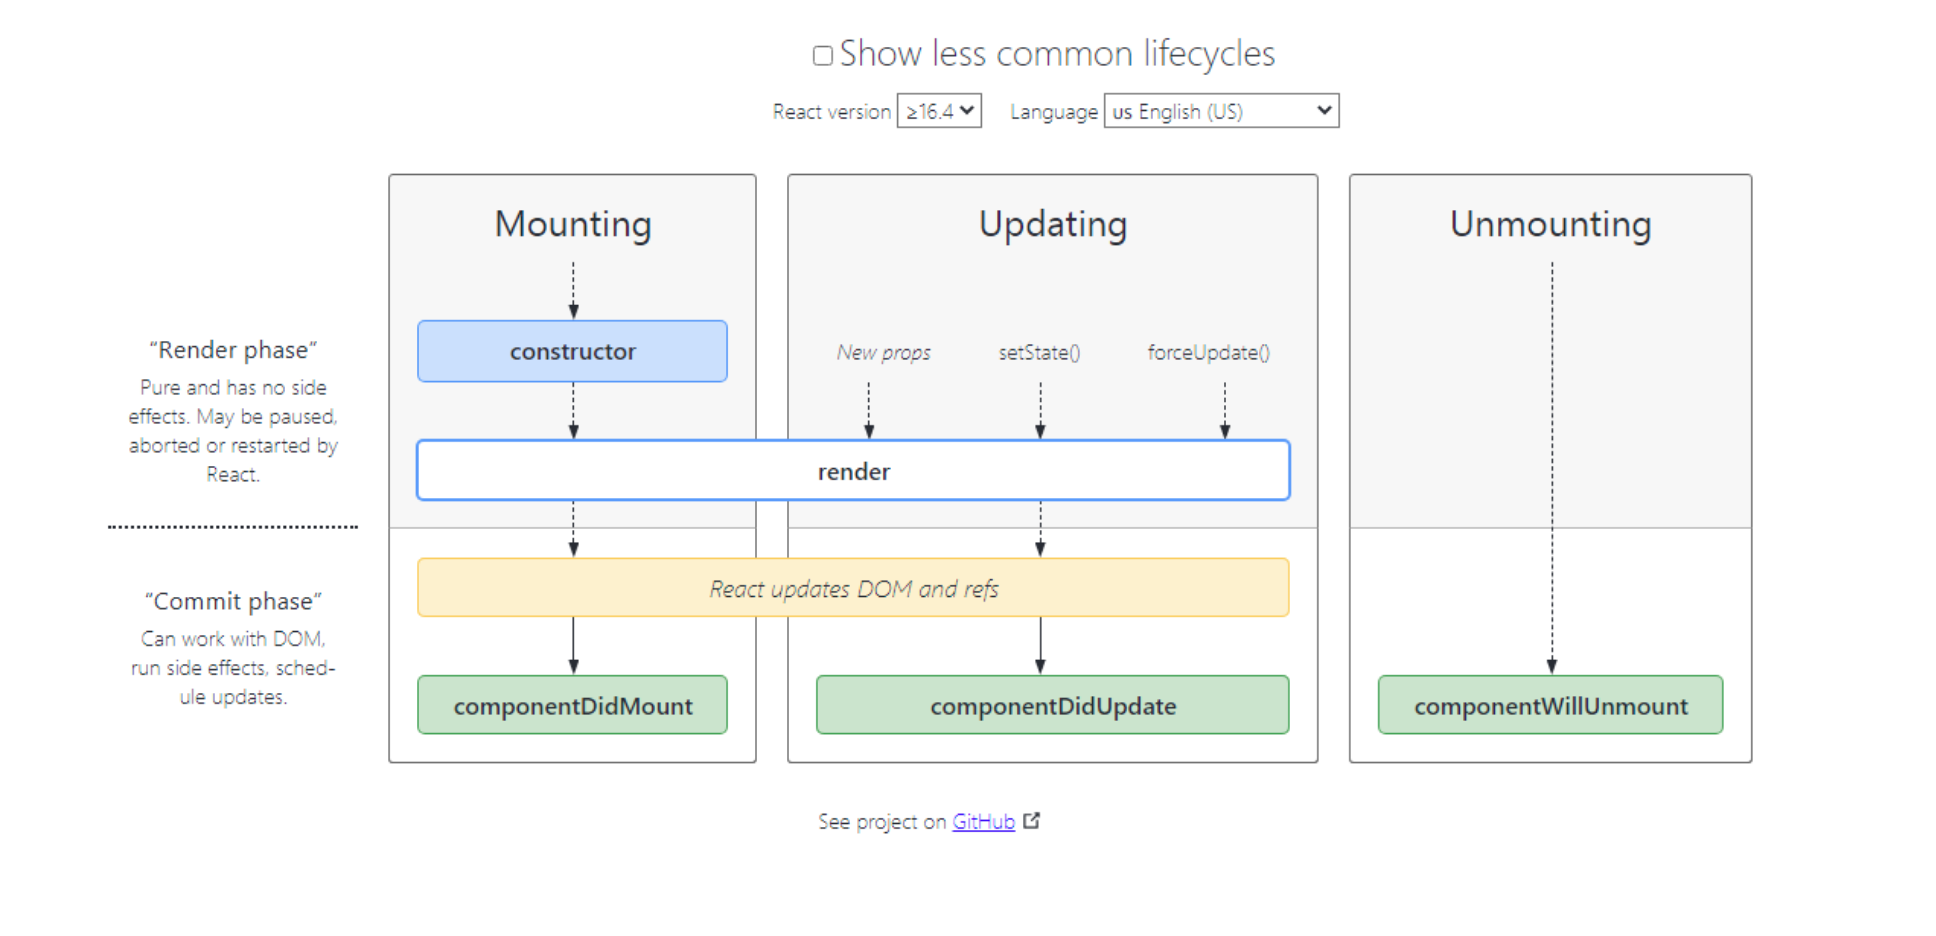Select the forceUpdate() label
Screen dimensions: 1936x936
[1208, 352]
